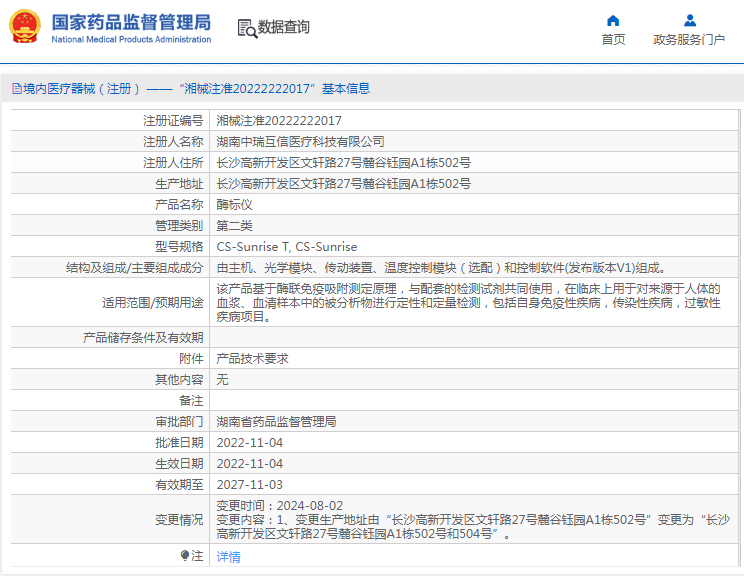Open the 数据查询 search document icon

pyautogui.click(x=247, y=28)
